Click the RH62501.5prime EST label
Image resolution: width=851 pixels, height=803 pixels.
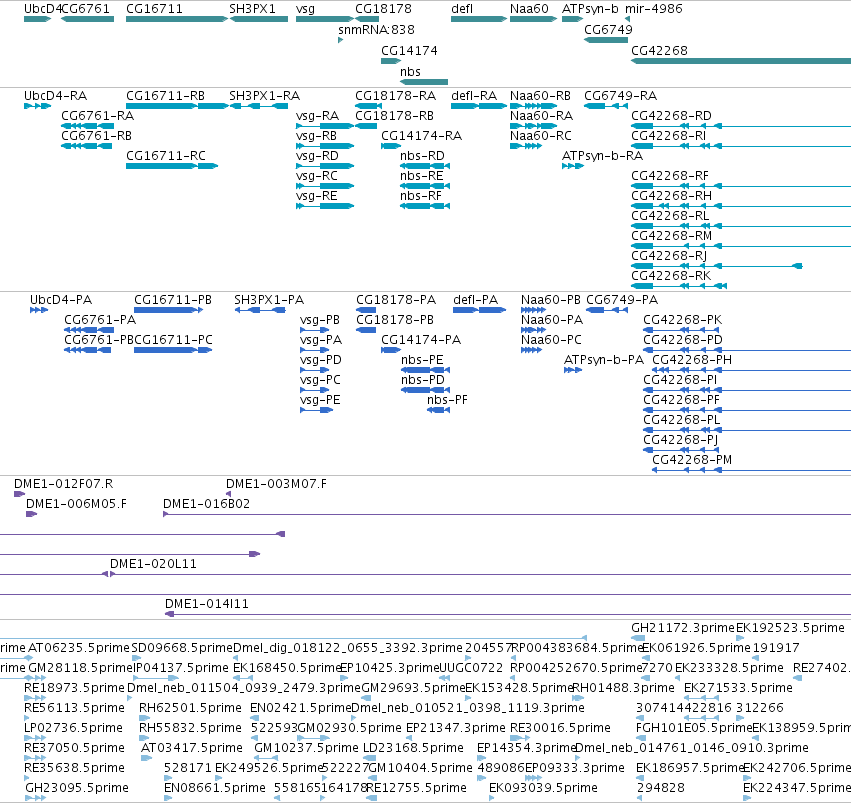[x=190, y=709]
